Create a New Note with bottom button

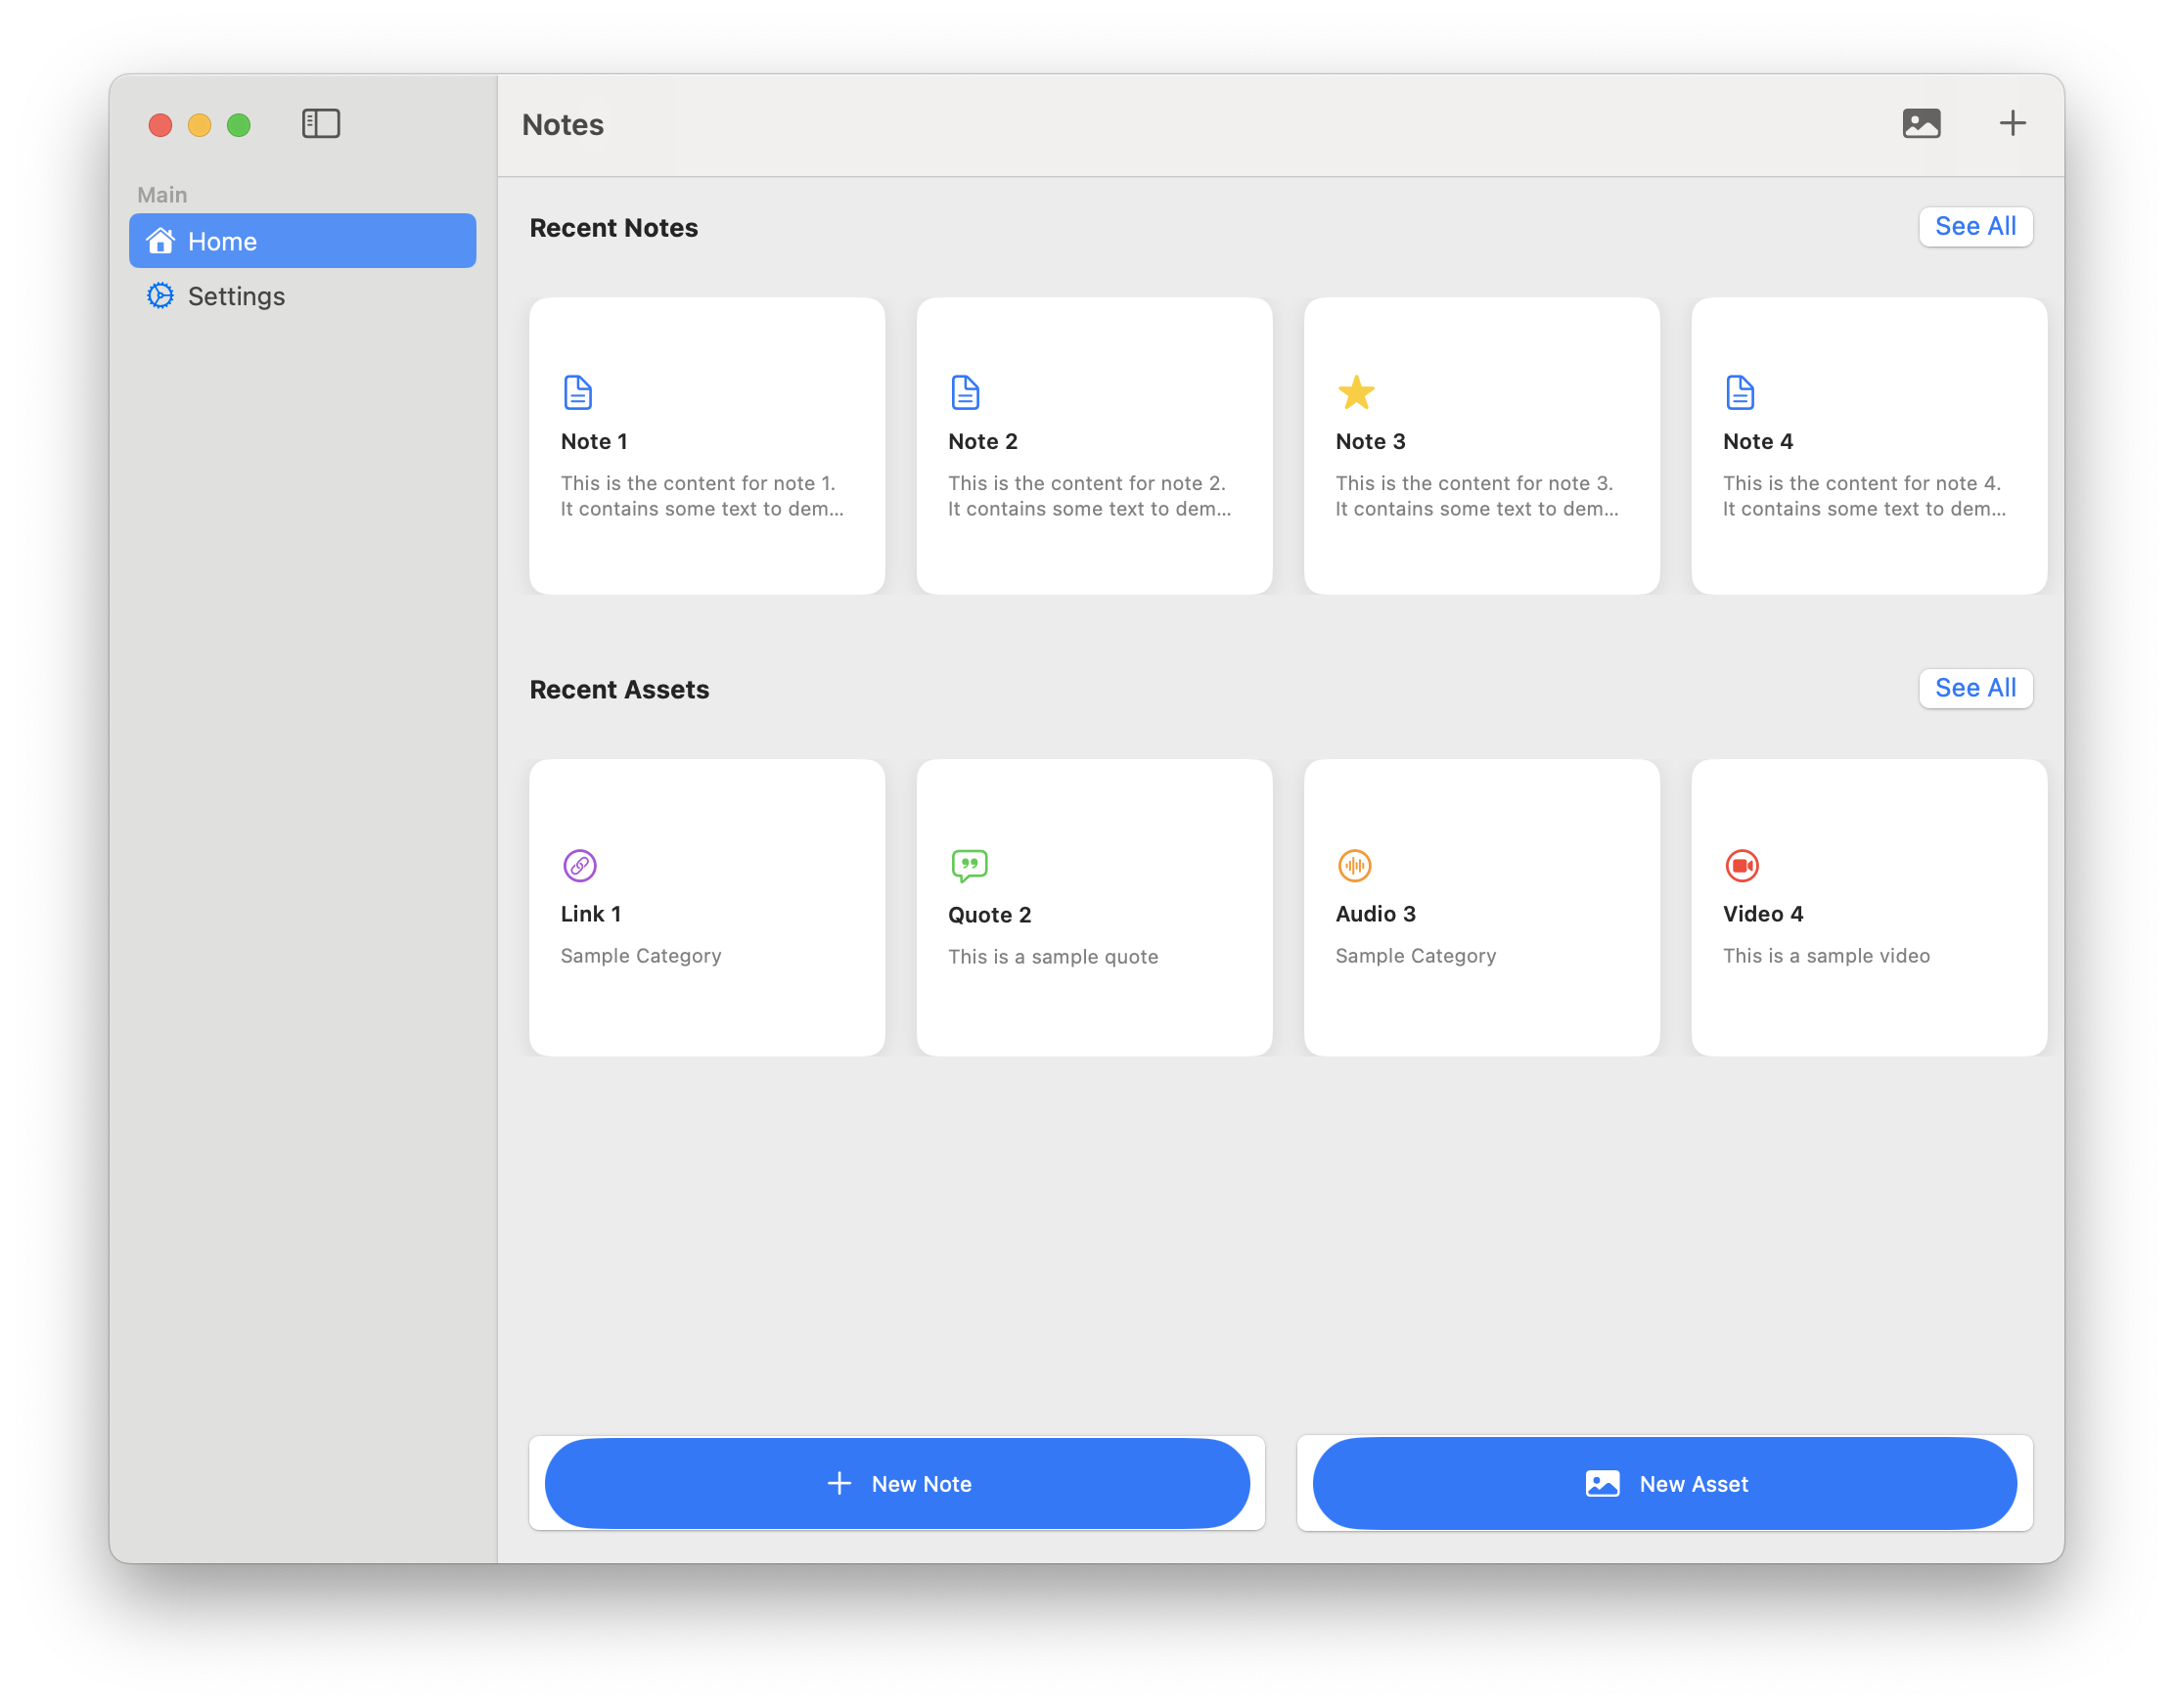pos(897,1484)
